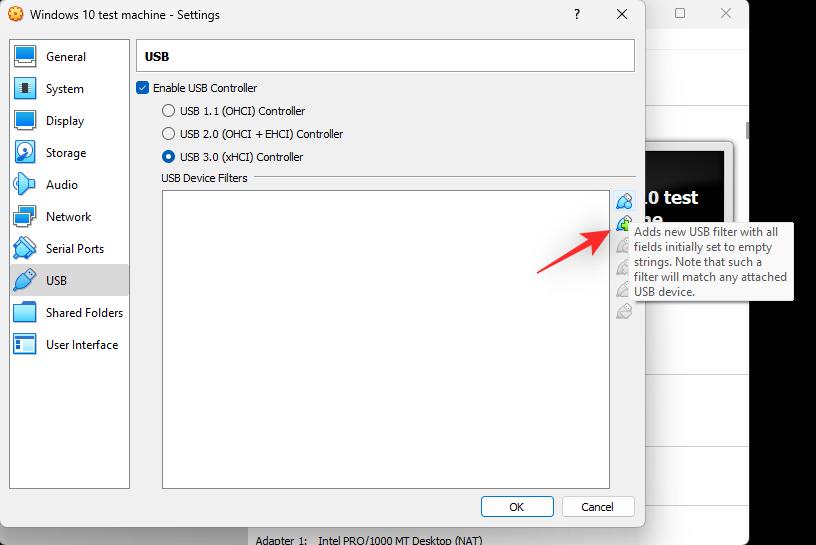The height and width of the screenshot is (545, 816).
Task: Go to the Network settings page
Action: (69, 217)
